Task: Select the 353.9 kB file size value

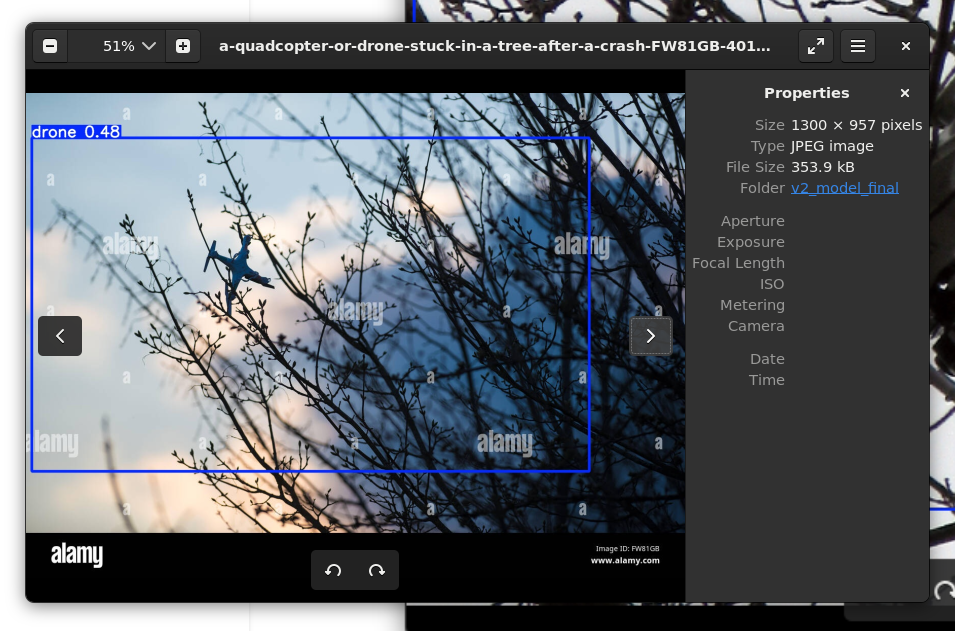Action: (x=822, y=167)
